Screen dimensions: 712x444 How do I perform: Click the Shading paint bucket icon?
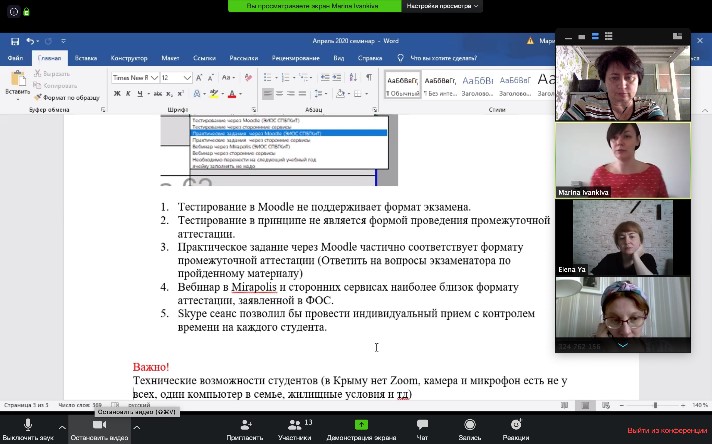pyautogui.click(x=340, y=94)
